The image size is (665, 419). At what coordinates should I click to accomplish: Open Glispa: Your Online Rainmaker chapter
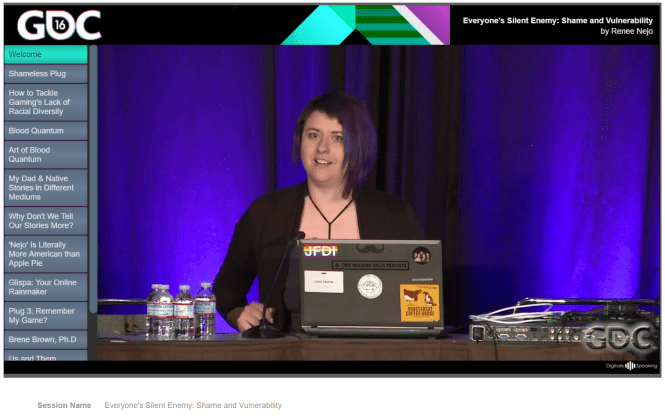coord(46,287)
